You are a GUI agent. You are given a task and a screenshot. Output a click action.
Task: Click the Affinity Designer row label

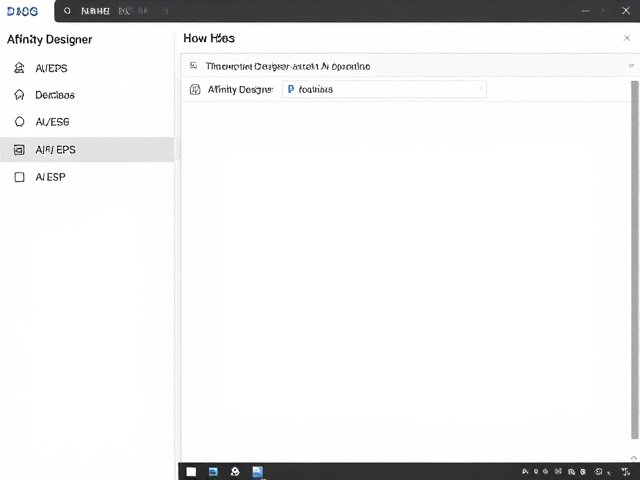[x=240, y=89]
